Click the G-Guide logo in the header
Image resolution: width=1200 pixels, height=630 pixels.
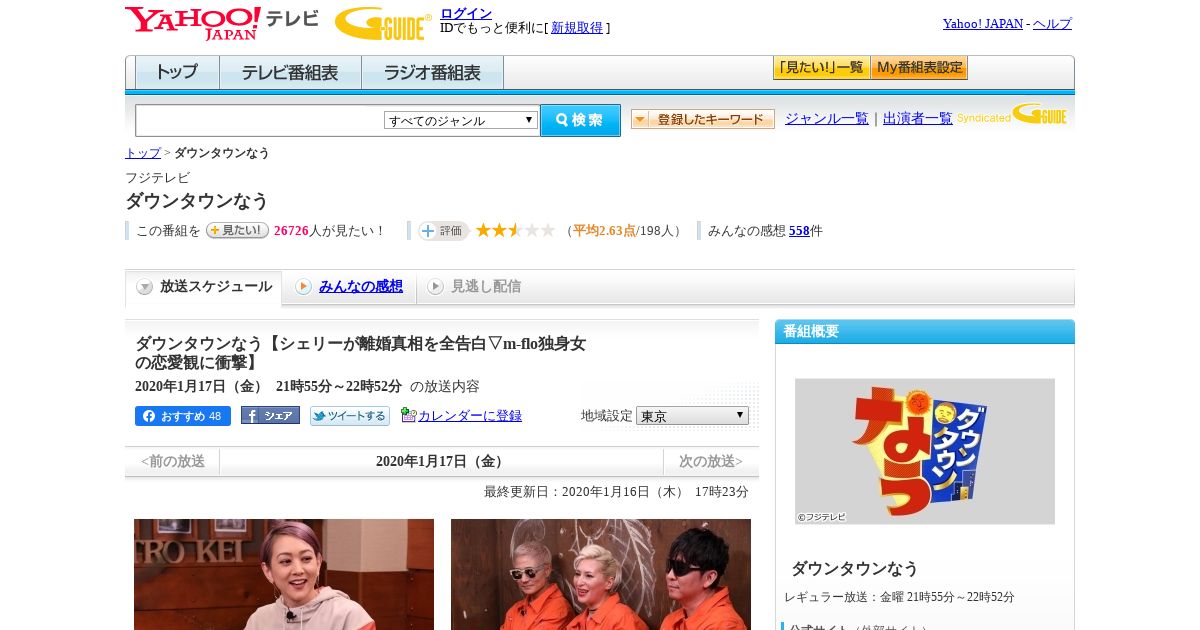point(383,23)
